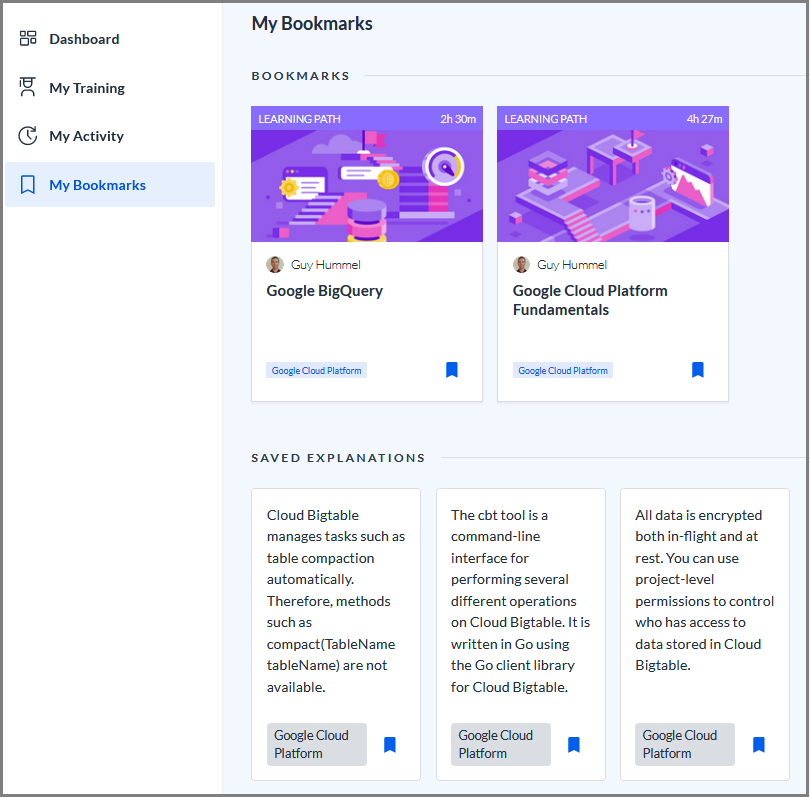Click the cbt tool command-line explanation text
Screen dimensions: 810x797
(x=520, y=601)
